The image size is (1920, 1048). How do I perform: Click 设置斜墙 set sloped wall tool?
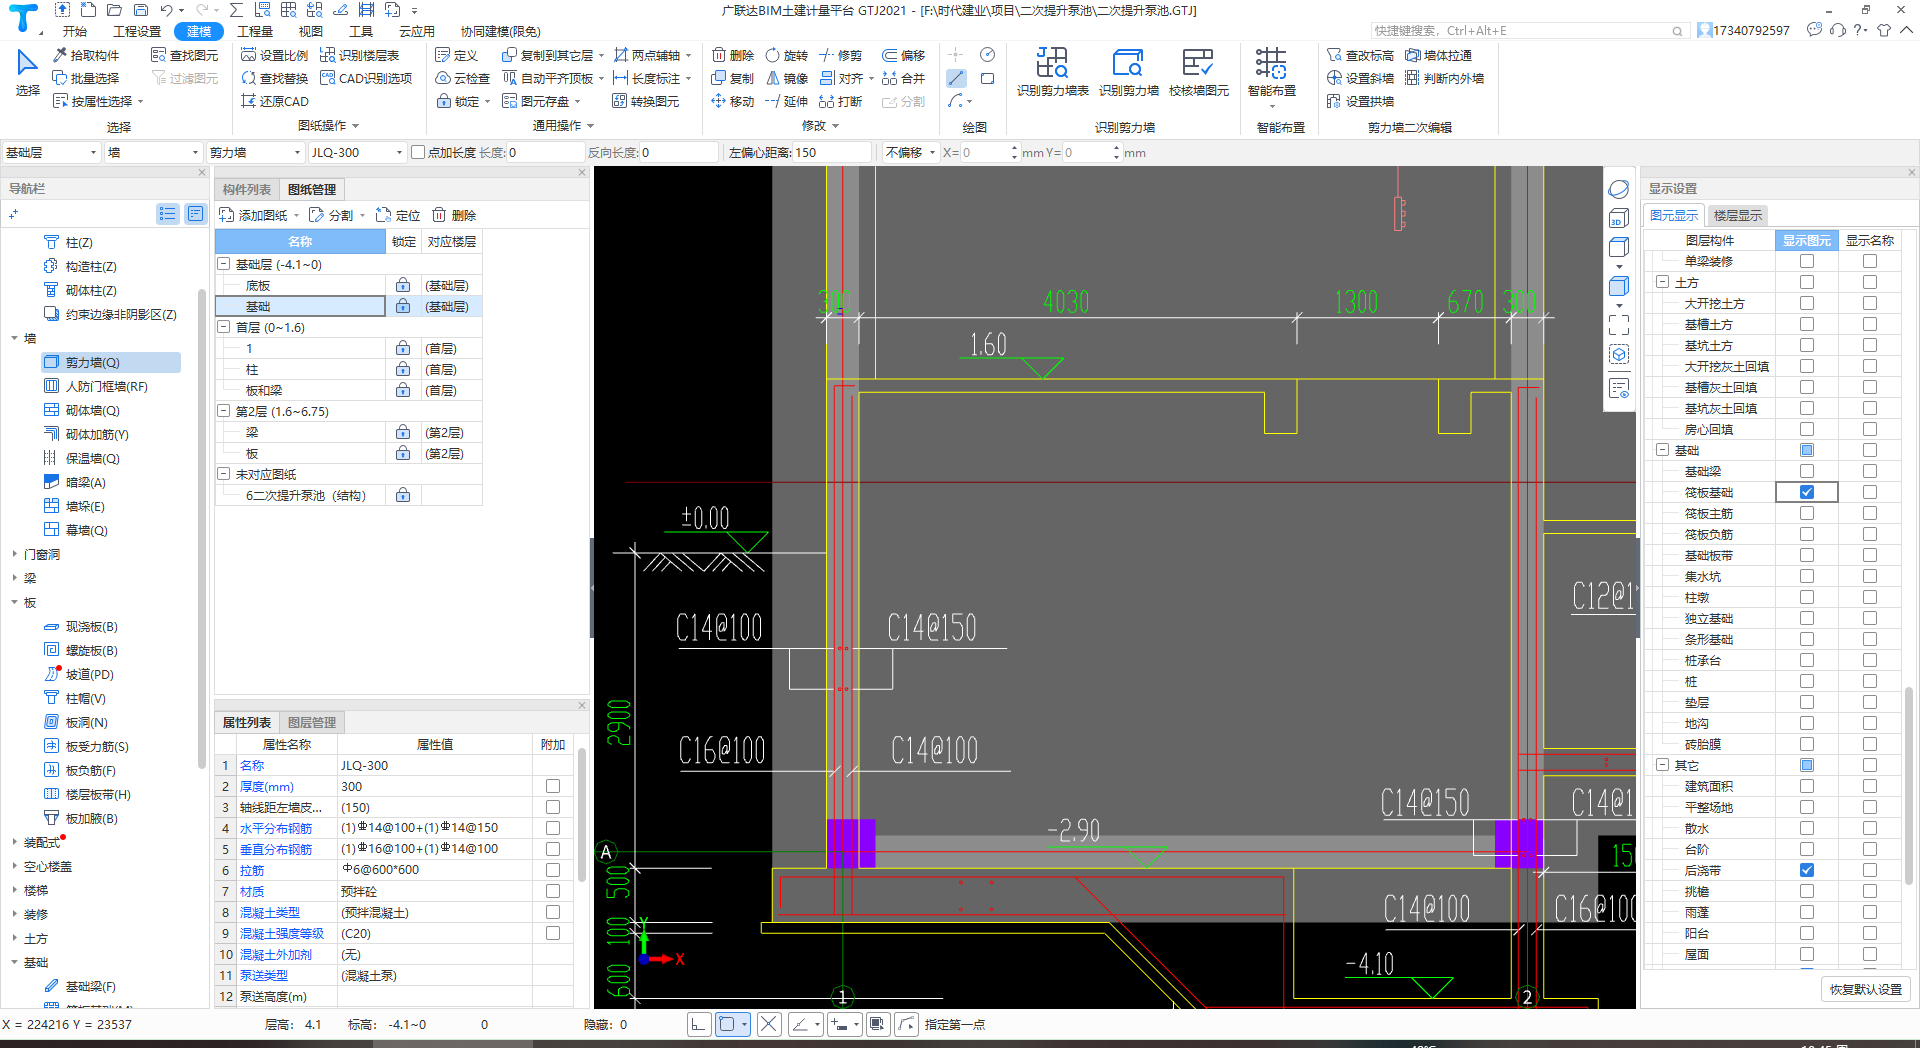(x=1360, y=78)
